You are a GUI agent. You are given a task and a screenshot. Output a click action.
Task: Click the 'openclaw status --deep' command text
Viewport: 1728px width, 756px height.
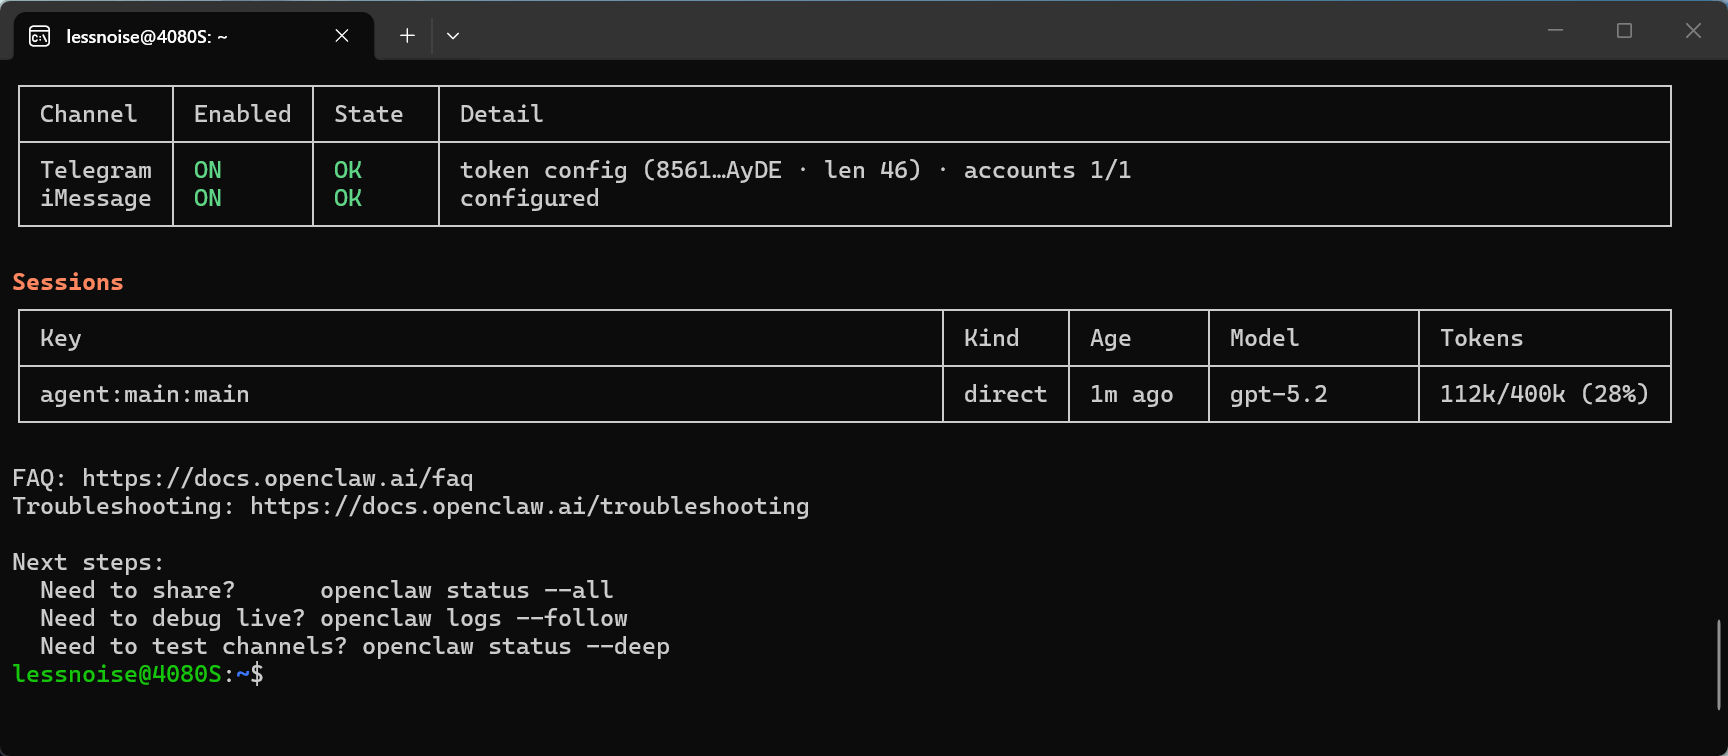pos(515,646)
